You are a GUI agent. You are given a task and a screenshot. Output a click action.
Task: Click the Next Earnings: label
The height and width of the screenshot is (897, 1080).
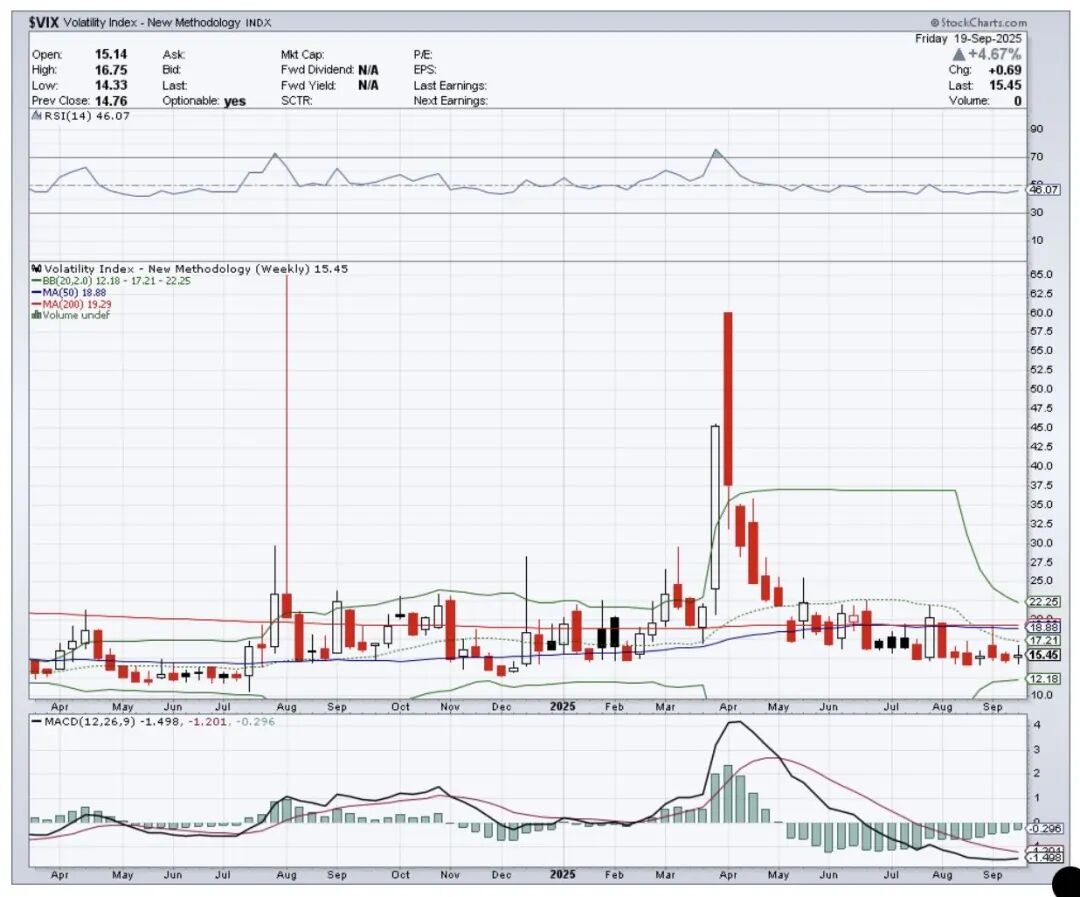coord(450,101)
